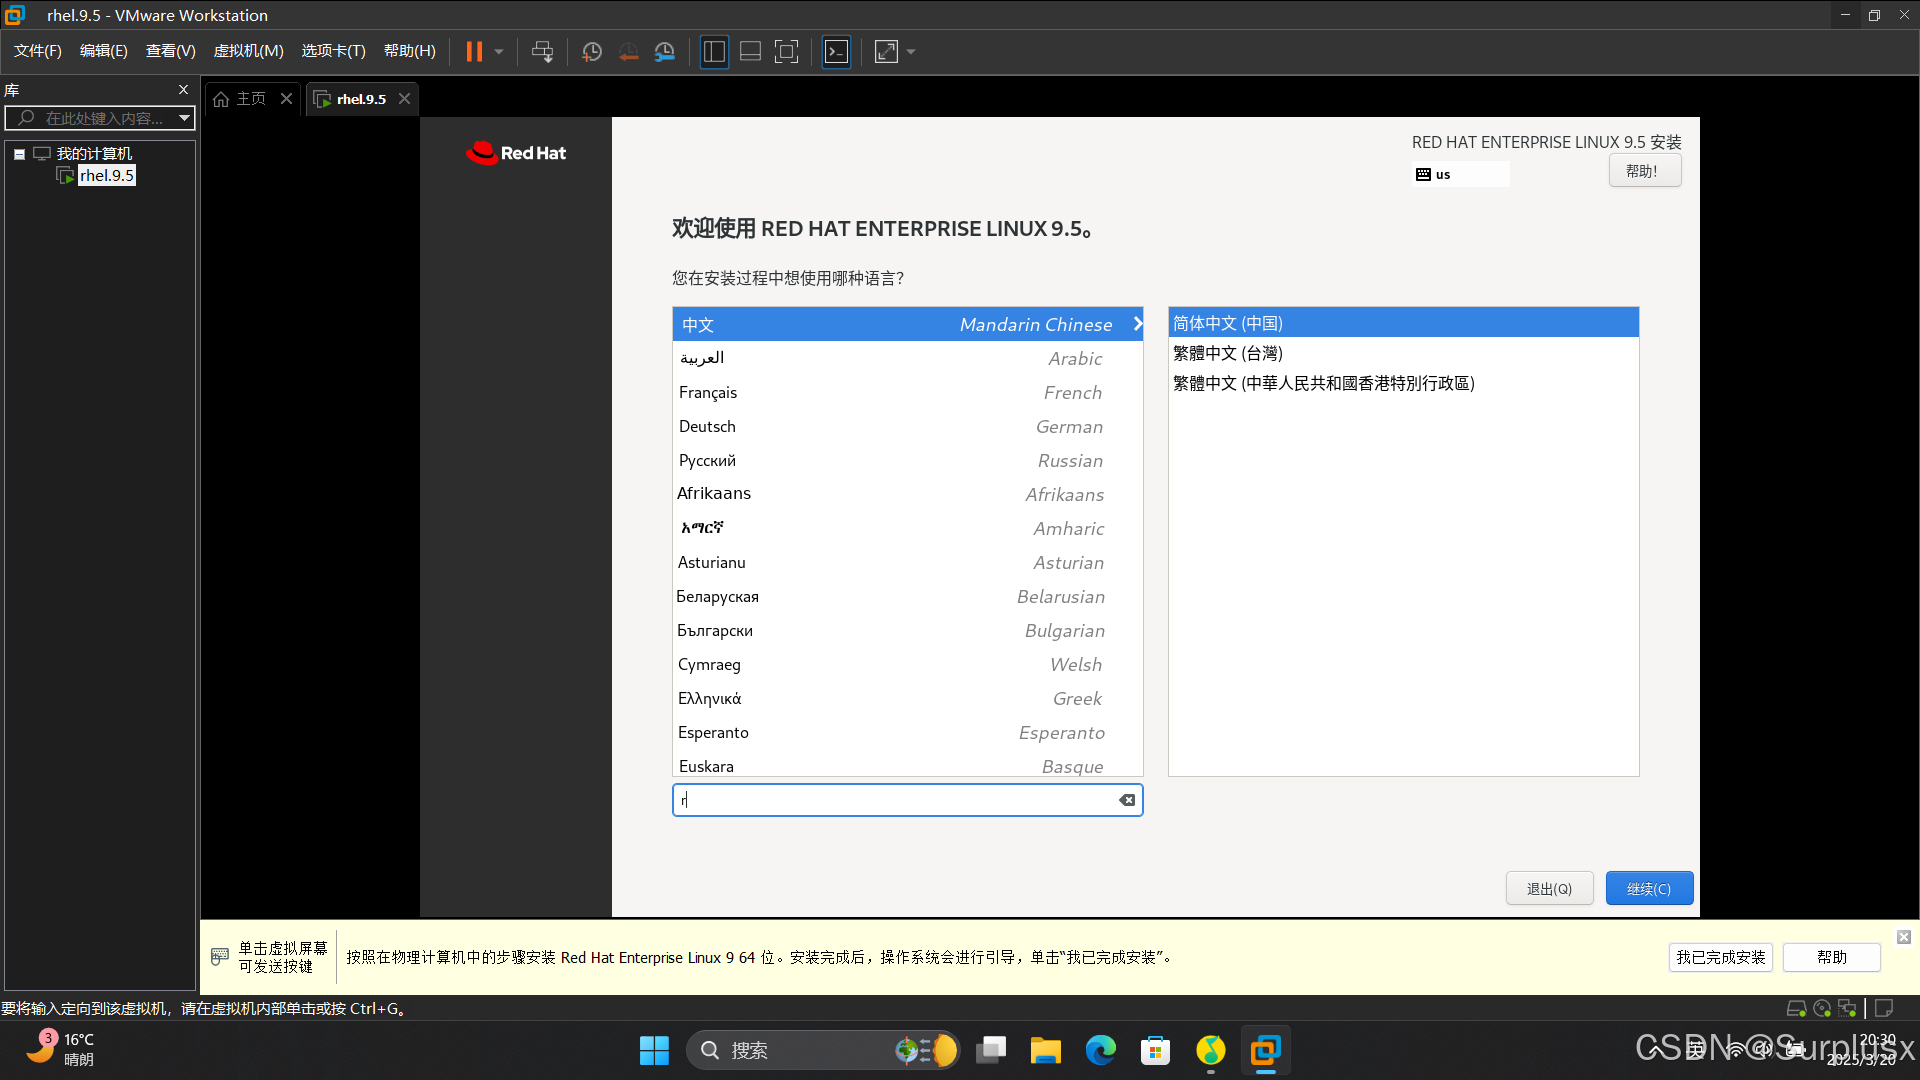Click the 继续(C) continue button
The width and height of the screenshot is (1920, 1080).
tap(1648, 889)
